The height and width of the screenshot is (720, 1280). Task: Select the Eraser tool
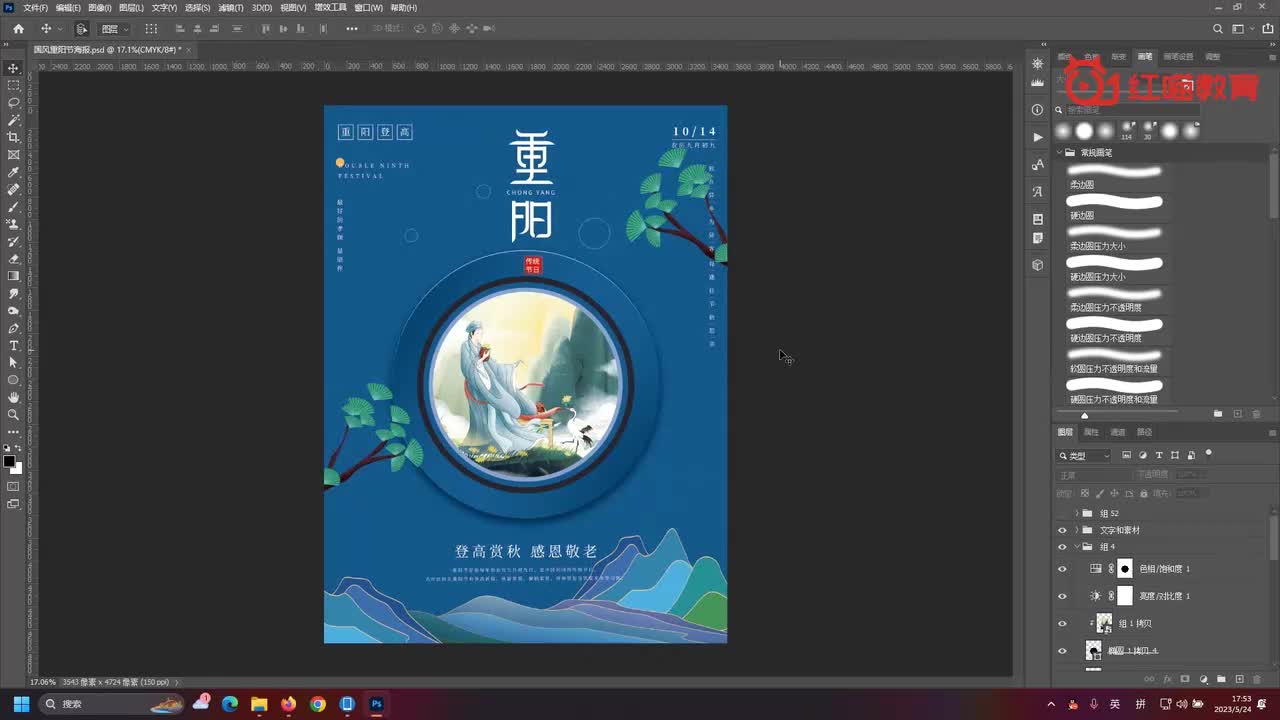click(14, 258)
